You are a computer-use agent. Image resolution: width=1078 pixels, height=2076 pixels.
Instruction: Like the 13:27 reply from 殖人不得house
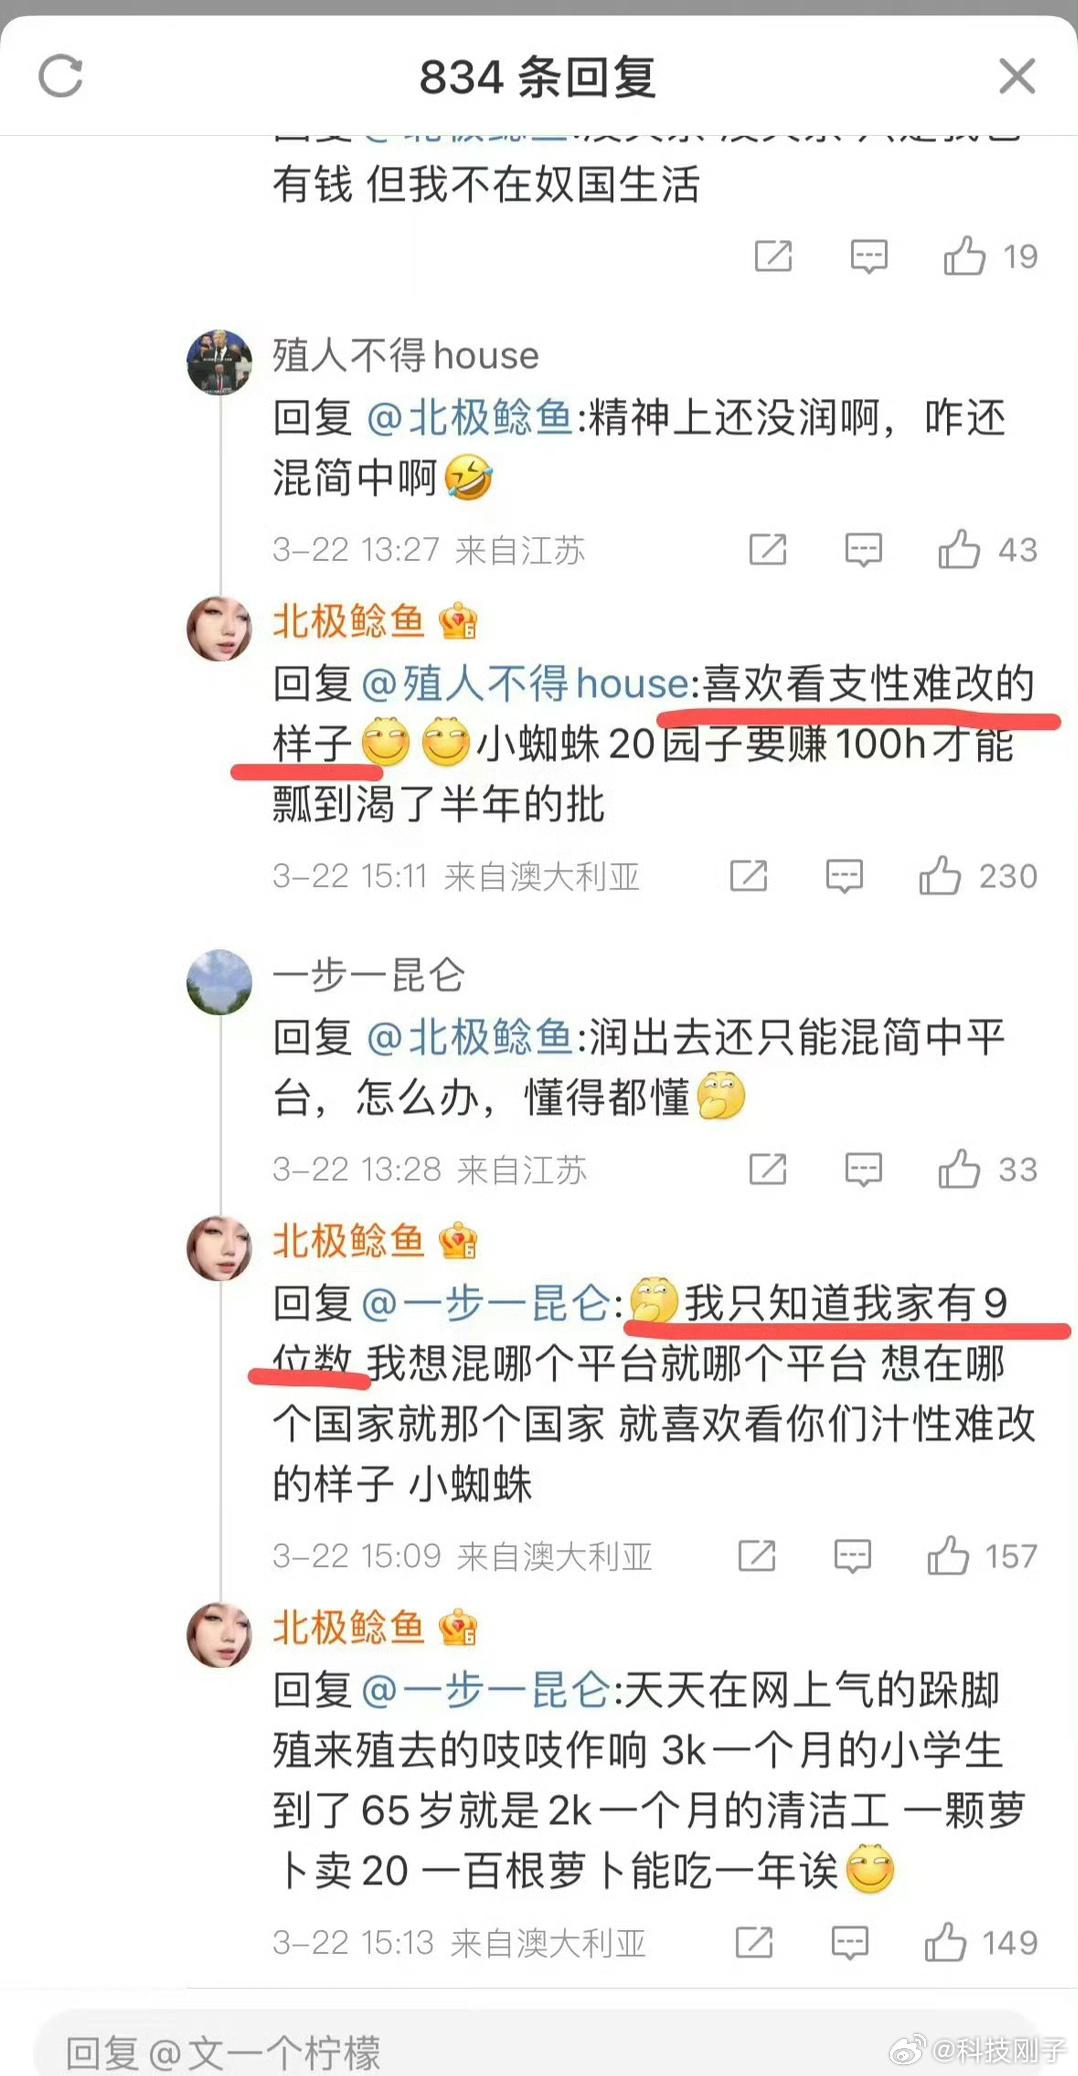(x=959, y=549)
